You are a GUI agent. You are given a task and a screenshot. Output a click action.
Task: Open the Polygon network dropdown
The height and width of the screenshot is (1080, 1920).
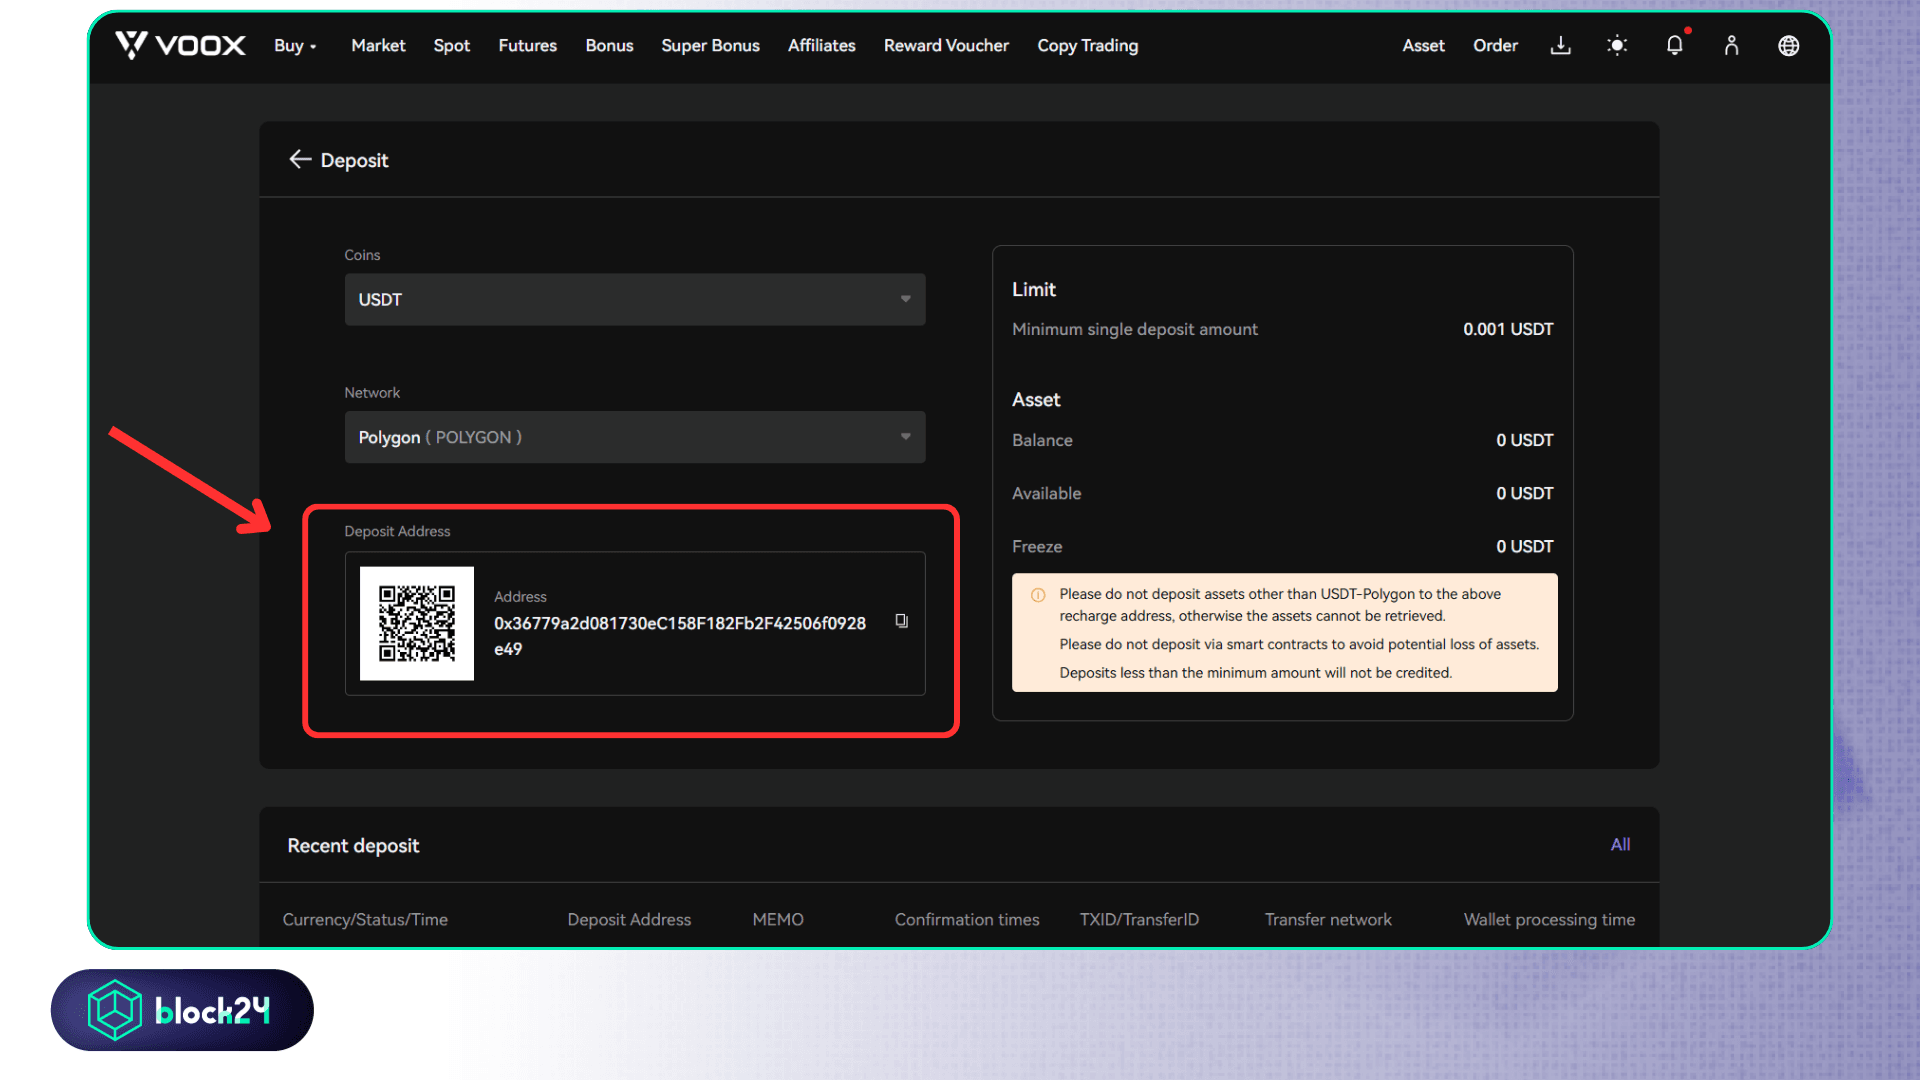(635, 437)
